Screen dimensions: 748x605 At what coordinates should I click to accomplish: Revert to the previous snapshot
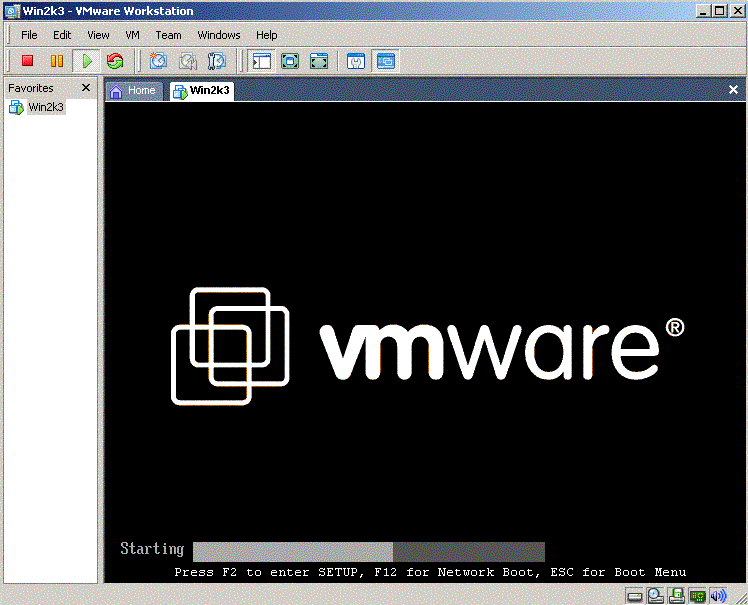187,61
